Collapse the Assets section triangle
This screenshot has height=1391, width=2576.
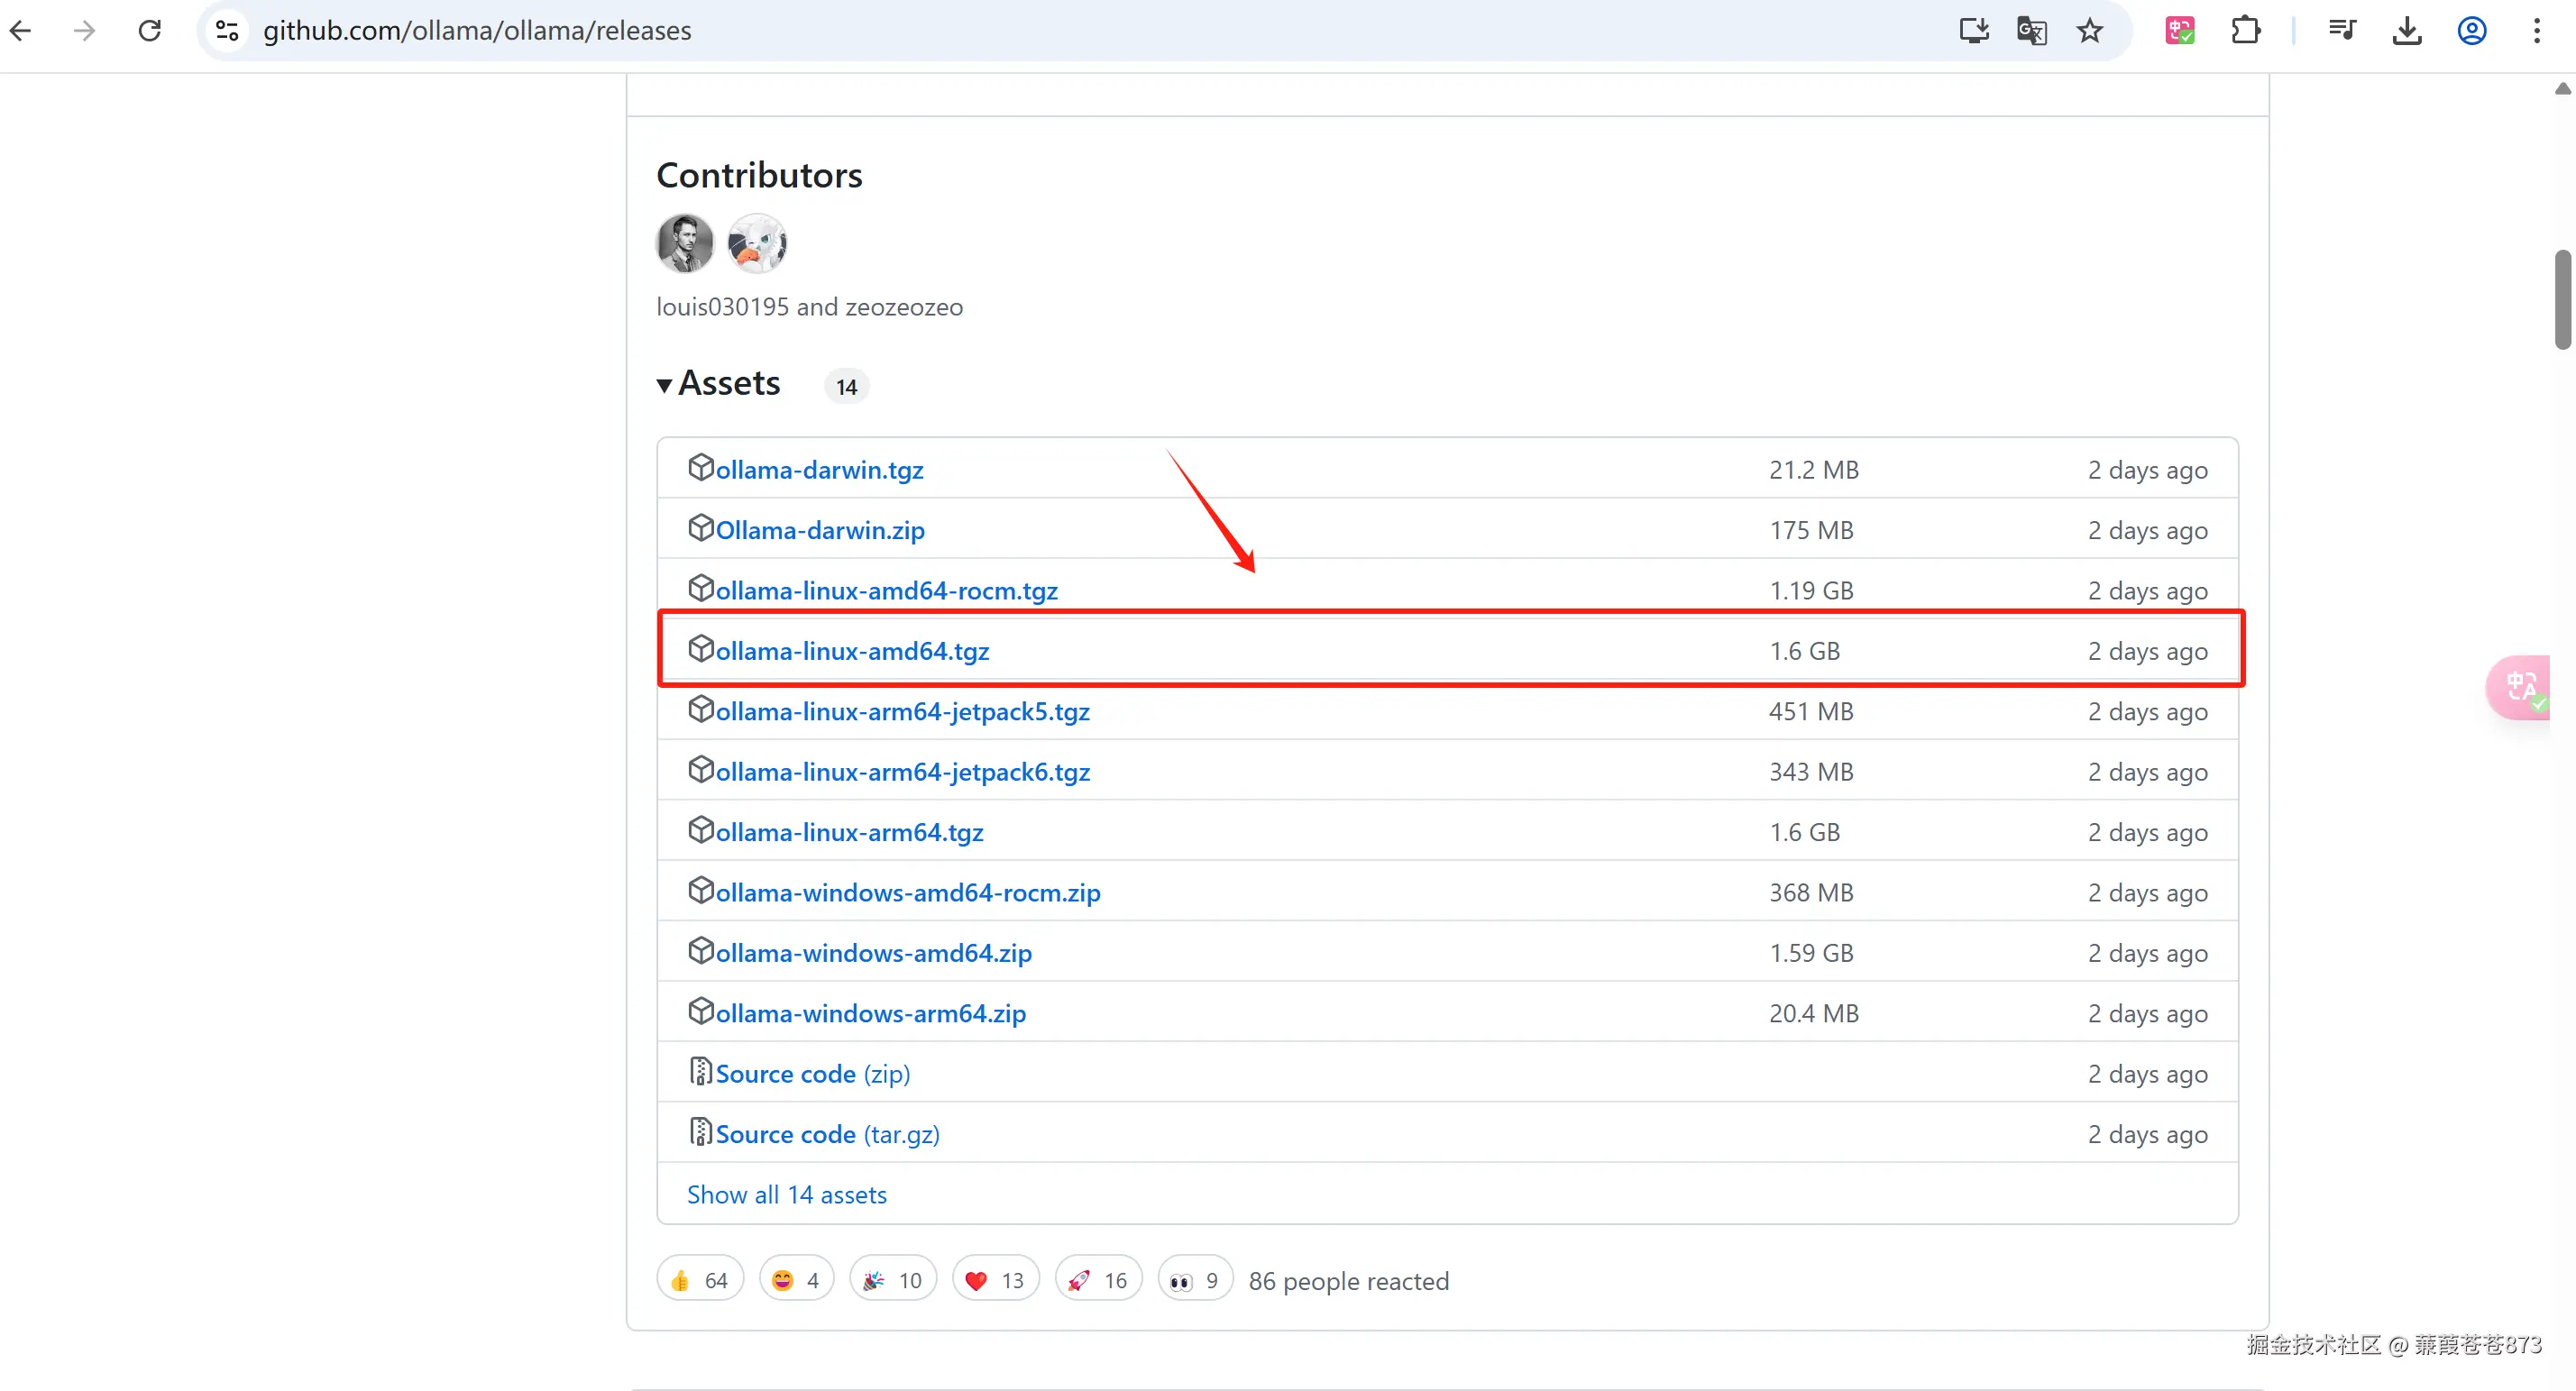point(664,385)
